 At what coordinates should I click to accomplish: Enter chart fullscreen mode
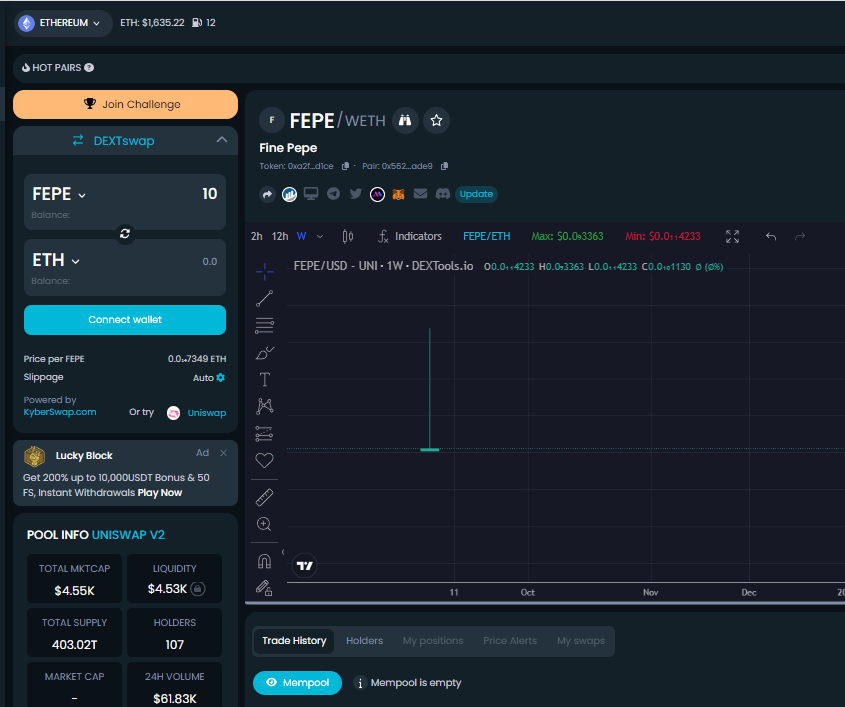[x=732, y=236]
